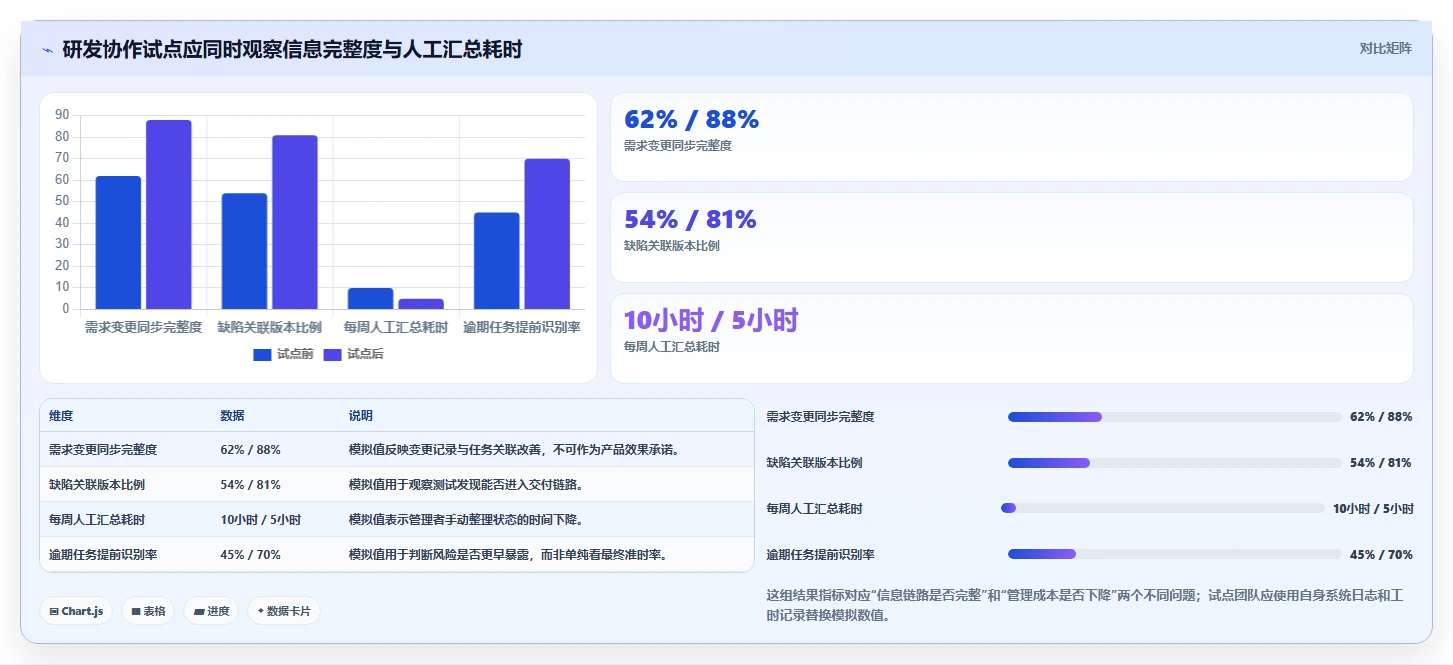The width and height of the screenshot is (1453, 665).
Task: Click the 对比矩阵 label in the header
Action: pos(1385,48)
